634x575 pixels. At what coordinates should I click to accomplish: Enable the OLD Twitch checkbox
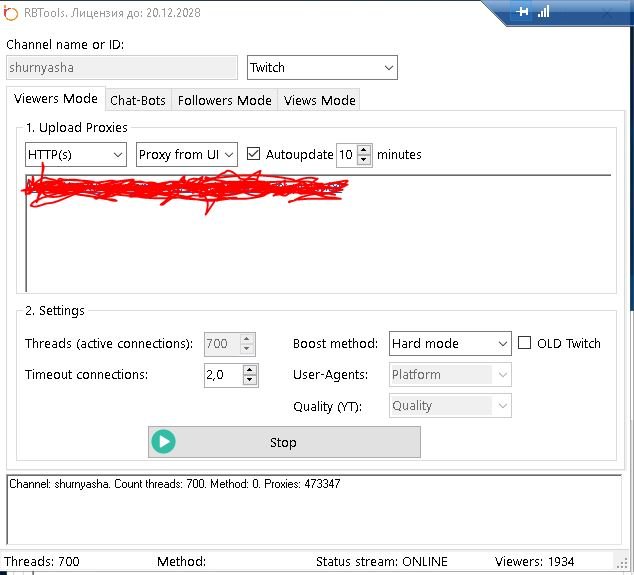click(525, 343)
